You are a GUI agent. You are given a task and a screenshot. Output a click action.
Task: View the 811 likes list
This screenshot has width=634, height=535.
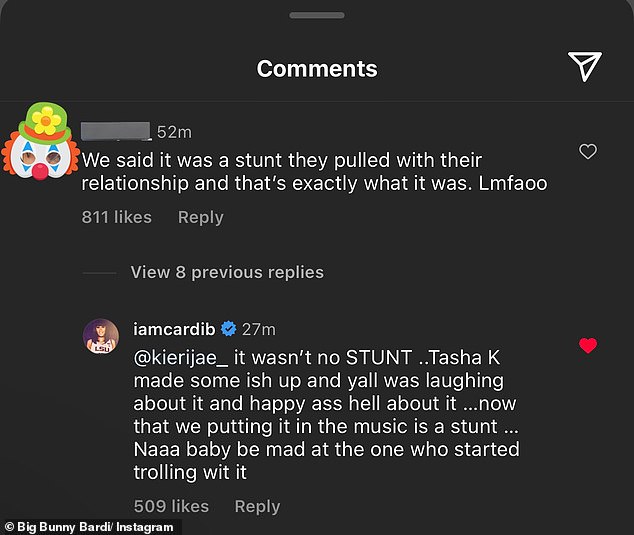(116, 217)
